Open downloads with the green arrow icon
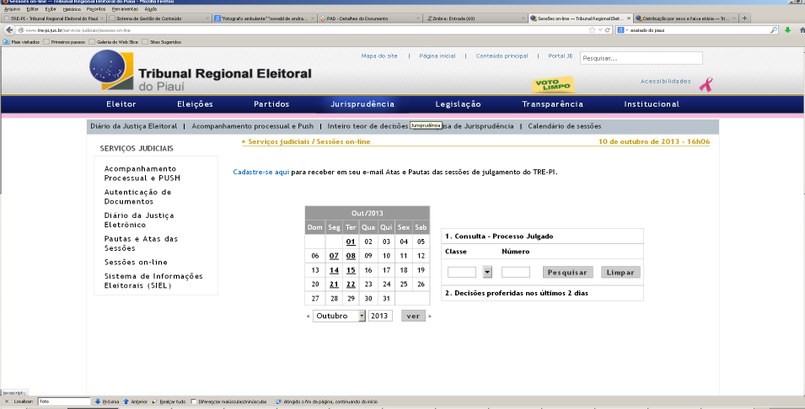This screenshot has width=805, height=409. coord(788,30)
